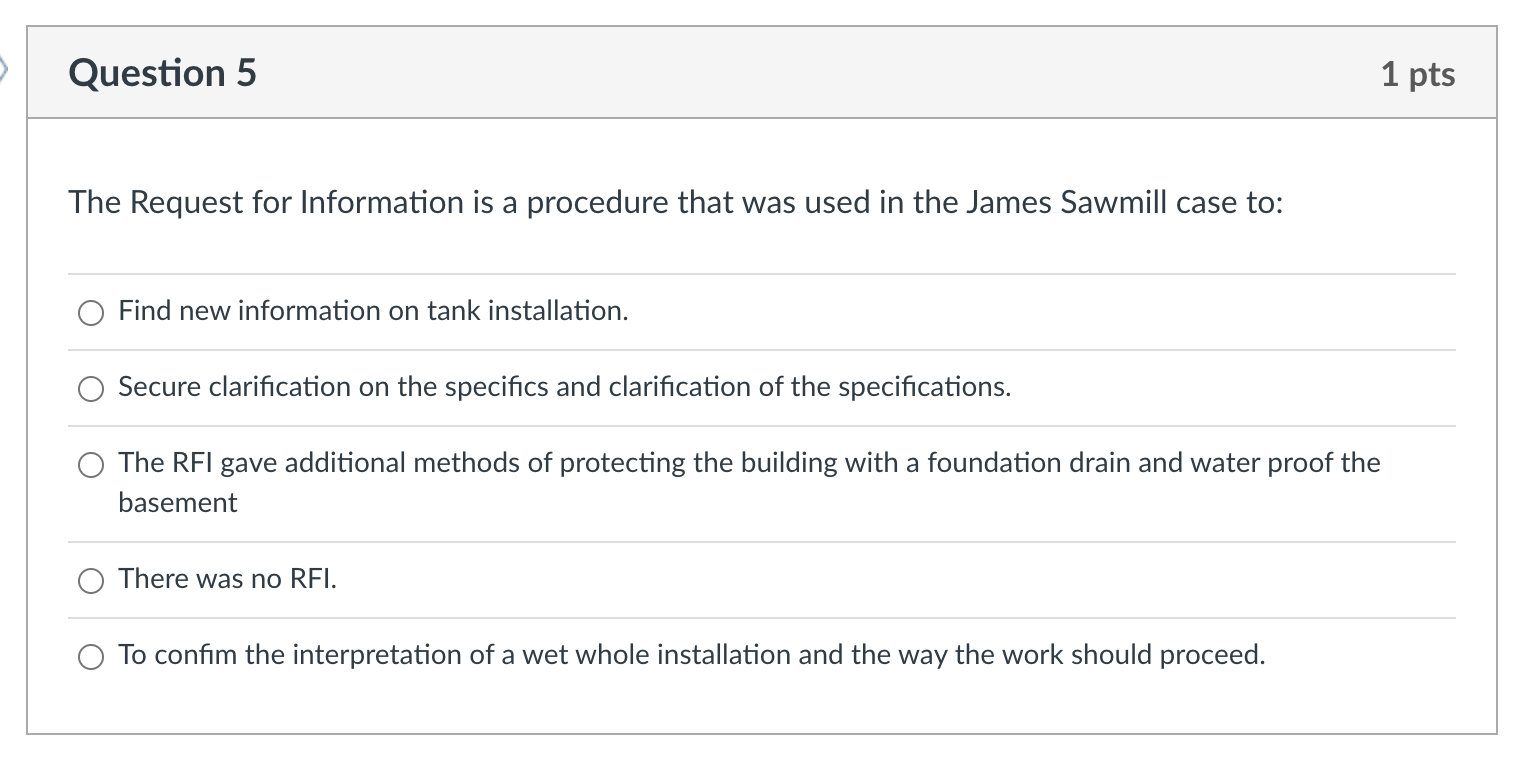Select radio button for "There was no RFI"
The height and width of the screenshot is (758, 1524).
(x=90, y=580)
